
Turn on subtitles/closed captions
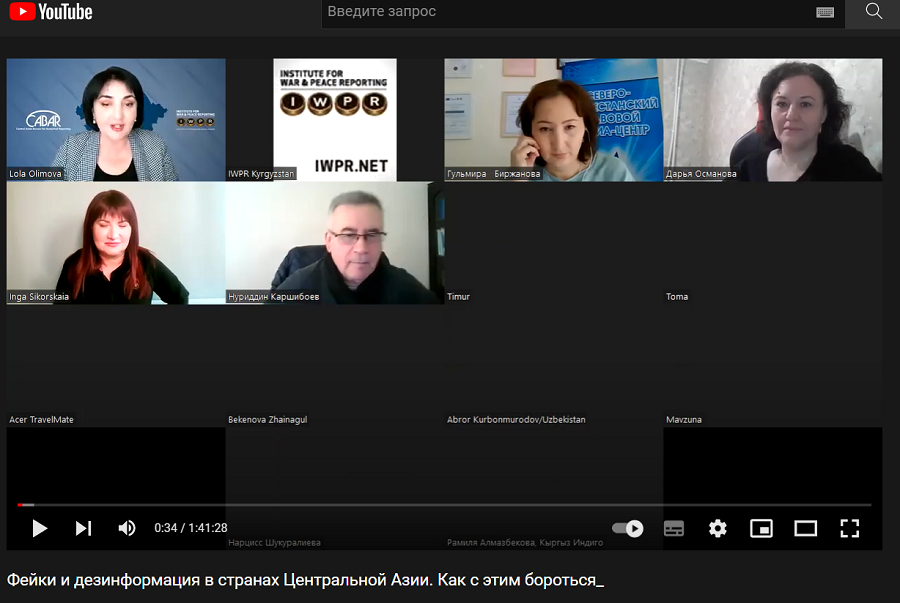pos(674,528)
